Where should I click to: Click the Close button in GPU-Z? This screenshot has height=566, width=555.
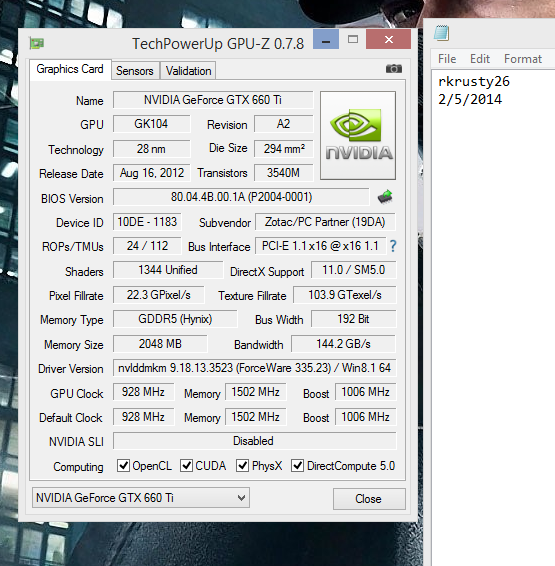coord(369,499)
